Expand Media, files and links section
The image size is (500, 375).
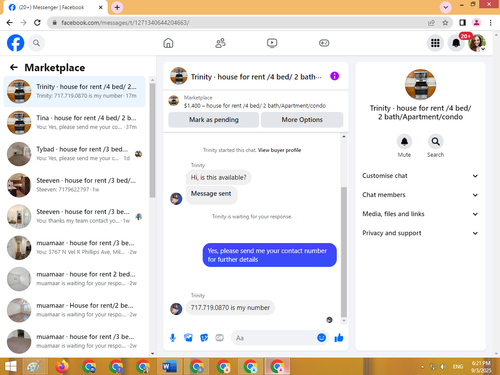coord(420,214)
